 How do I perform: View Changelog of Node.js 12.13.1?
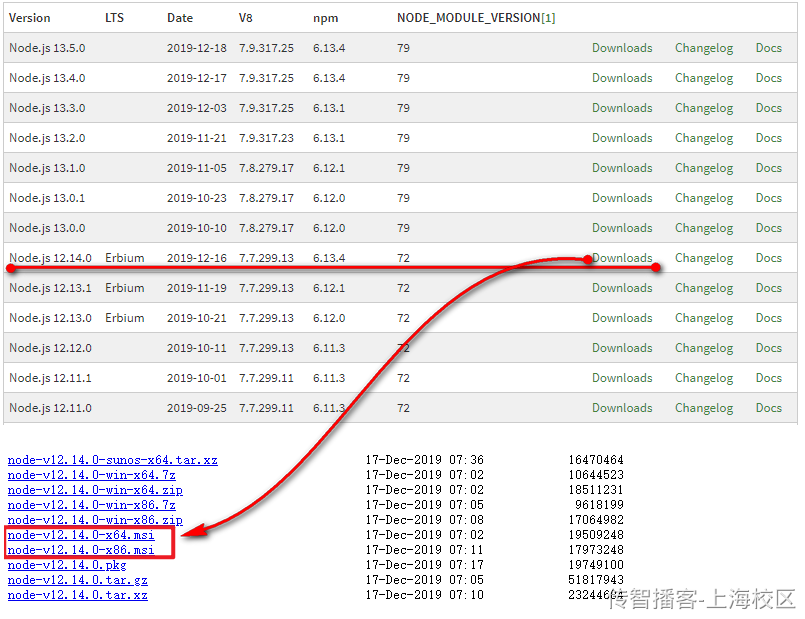pyautogui.click(x=704, y=288)
